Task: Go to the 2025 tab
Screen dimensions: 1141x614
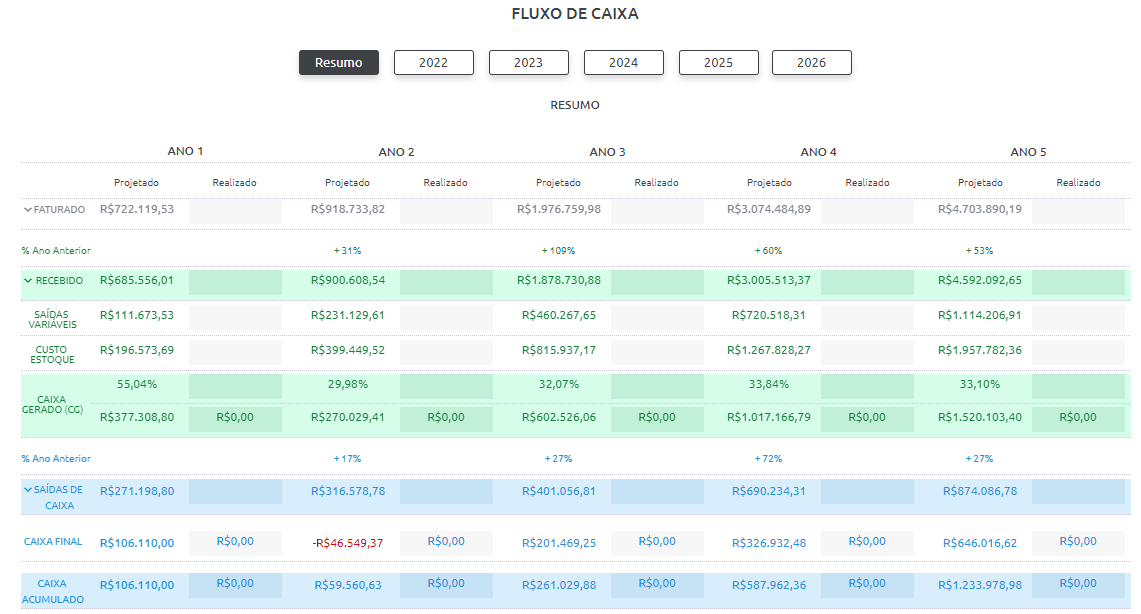Action: (x=718, y=62)
